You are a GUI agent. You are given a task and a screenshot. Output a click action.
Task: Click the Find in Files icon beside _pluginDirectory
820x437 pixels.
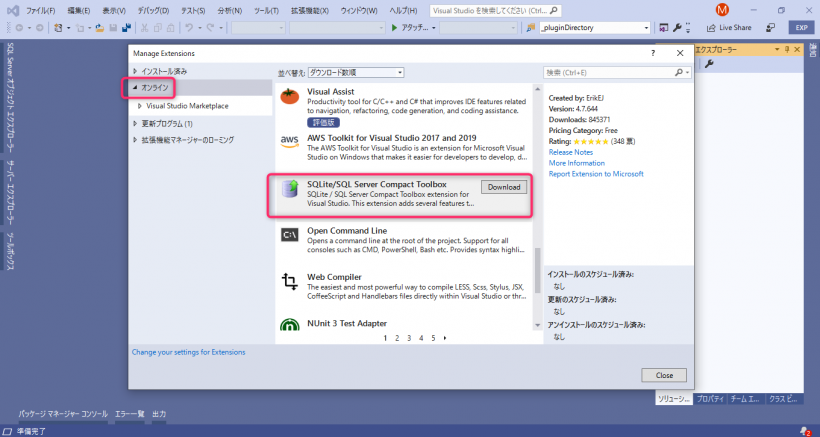(531, 28)
